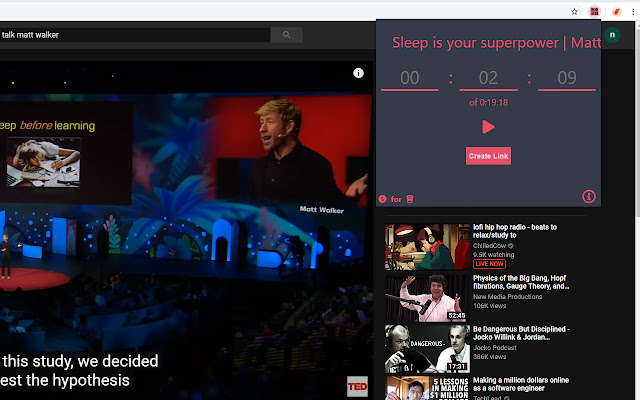Open '5 Lessons in Making $1 Million' thumbnail
Viewport: 640px width, 400px height.
427,388
